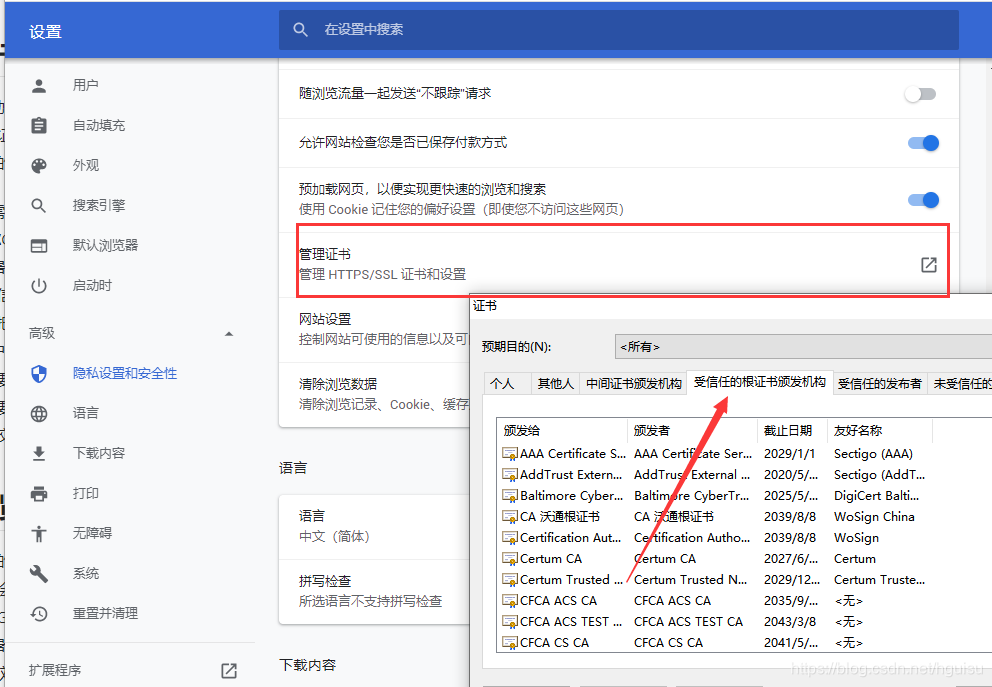The width and height of the screenshot is (992, 687).
Task: Click the search magnifier icon in settings
Action: [301, 30]
